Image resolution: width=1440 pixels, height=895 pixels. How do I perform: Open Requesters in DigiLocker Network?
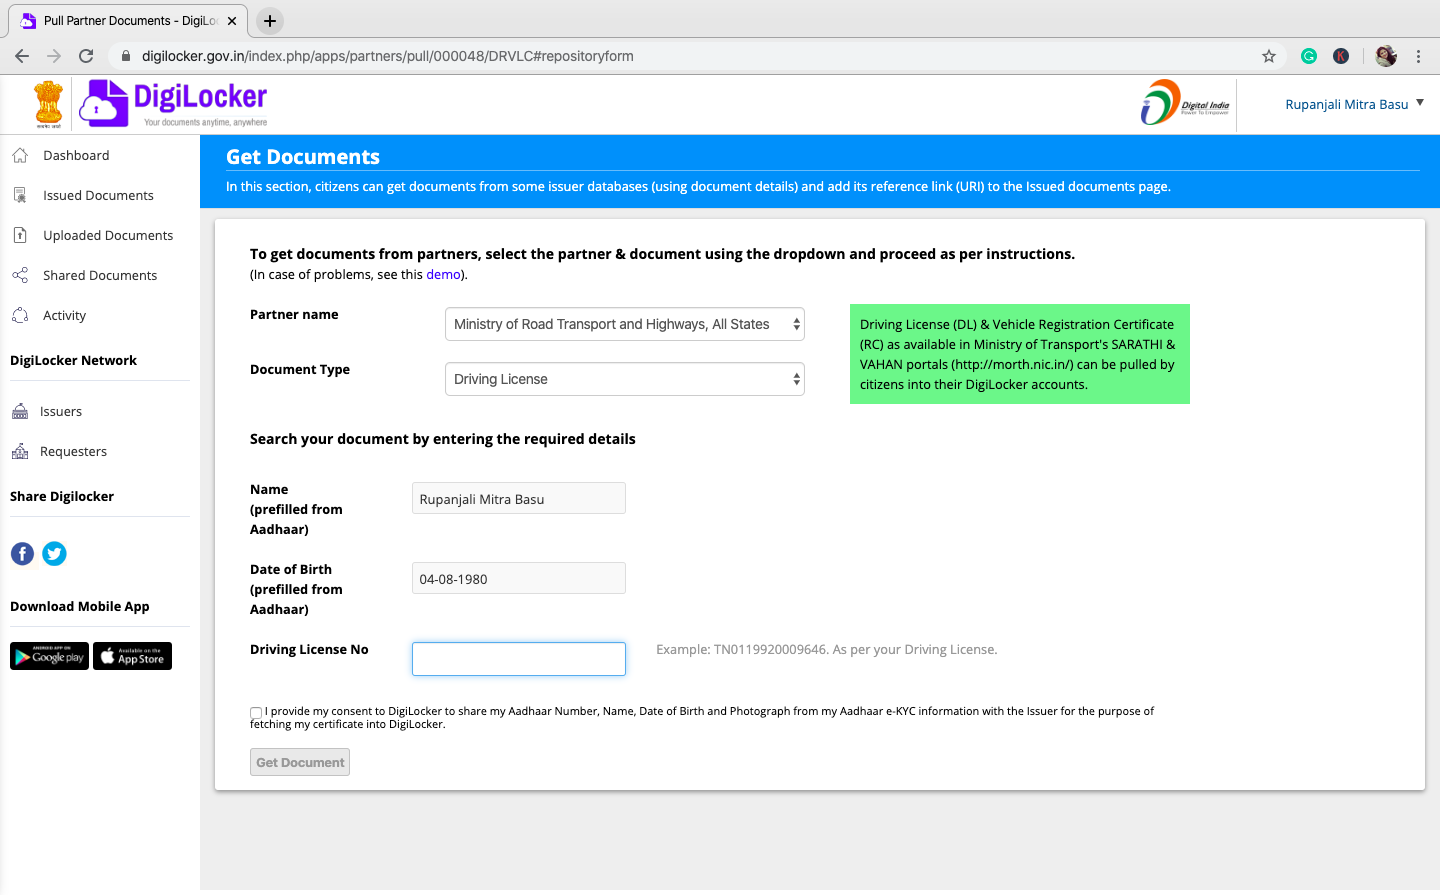pos(73,451)
